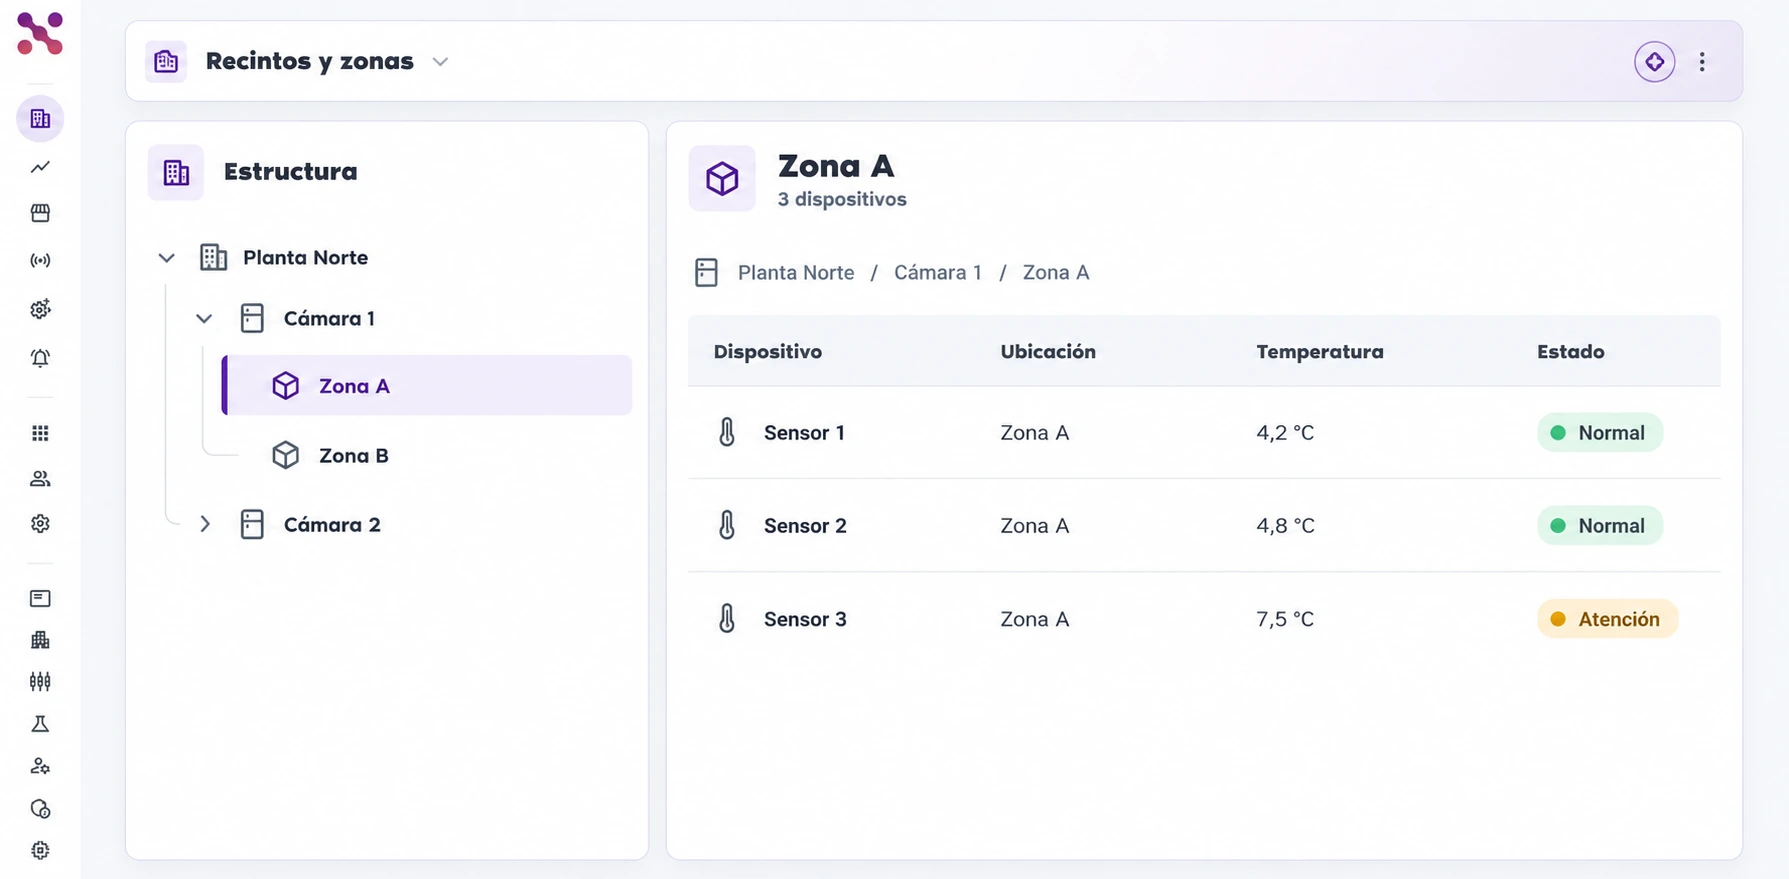Click the storefront icon in sidebar
The height and width of the screenshot is (879, 1789).
point(40,213)
